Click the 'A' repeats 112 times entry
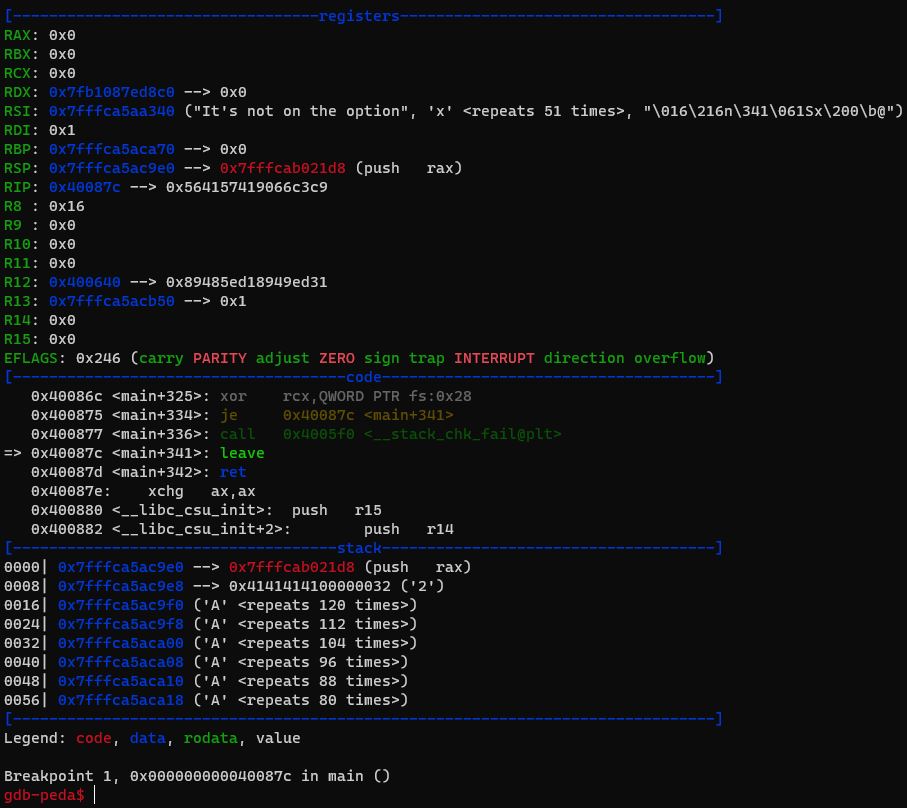This screenshot has height=808, width=907. [305, 625]
